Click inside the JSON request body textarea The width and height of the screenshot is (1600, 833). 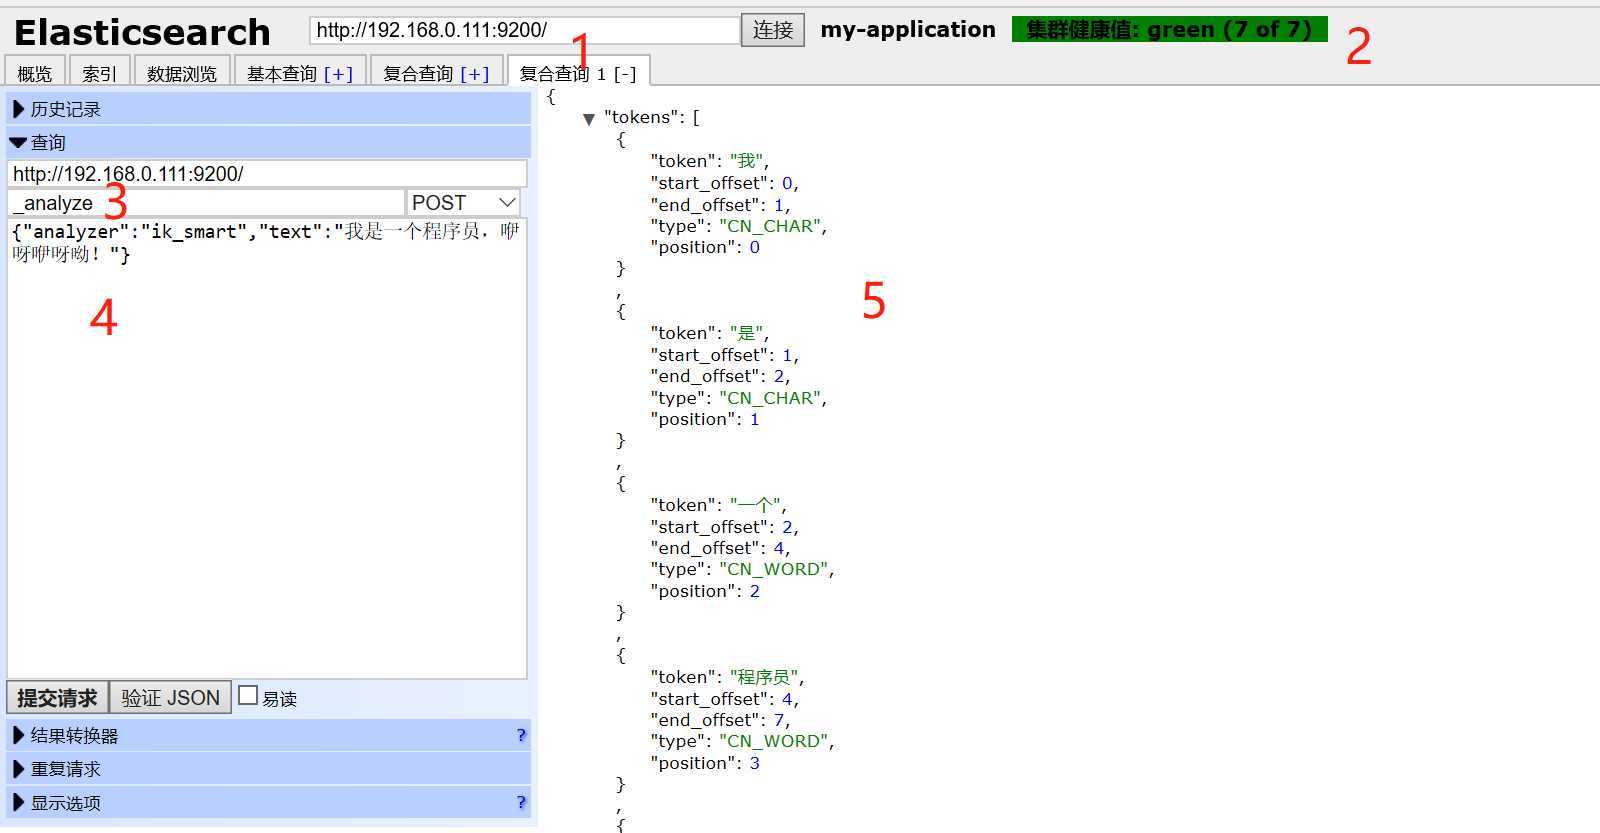[x=267, y=448]
